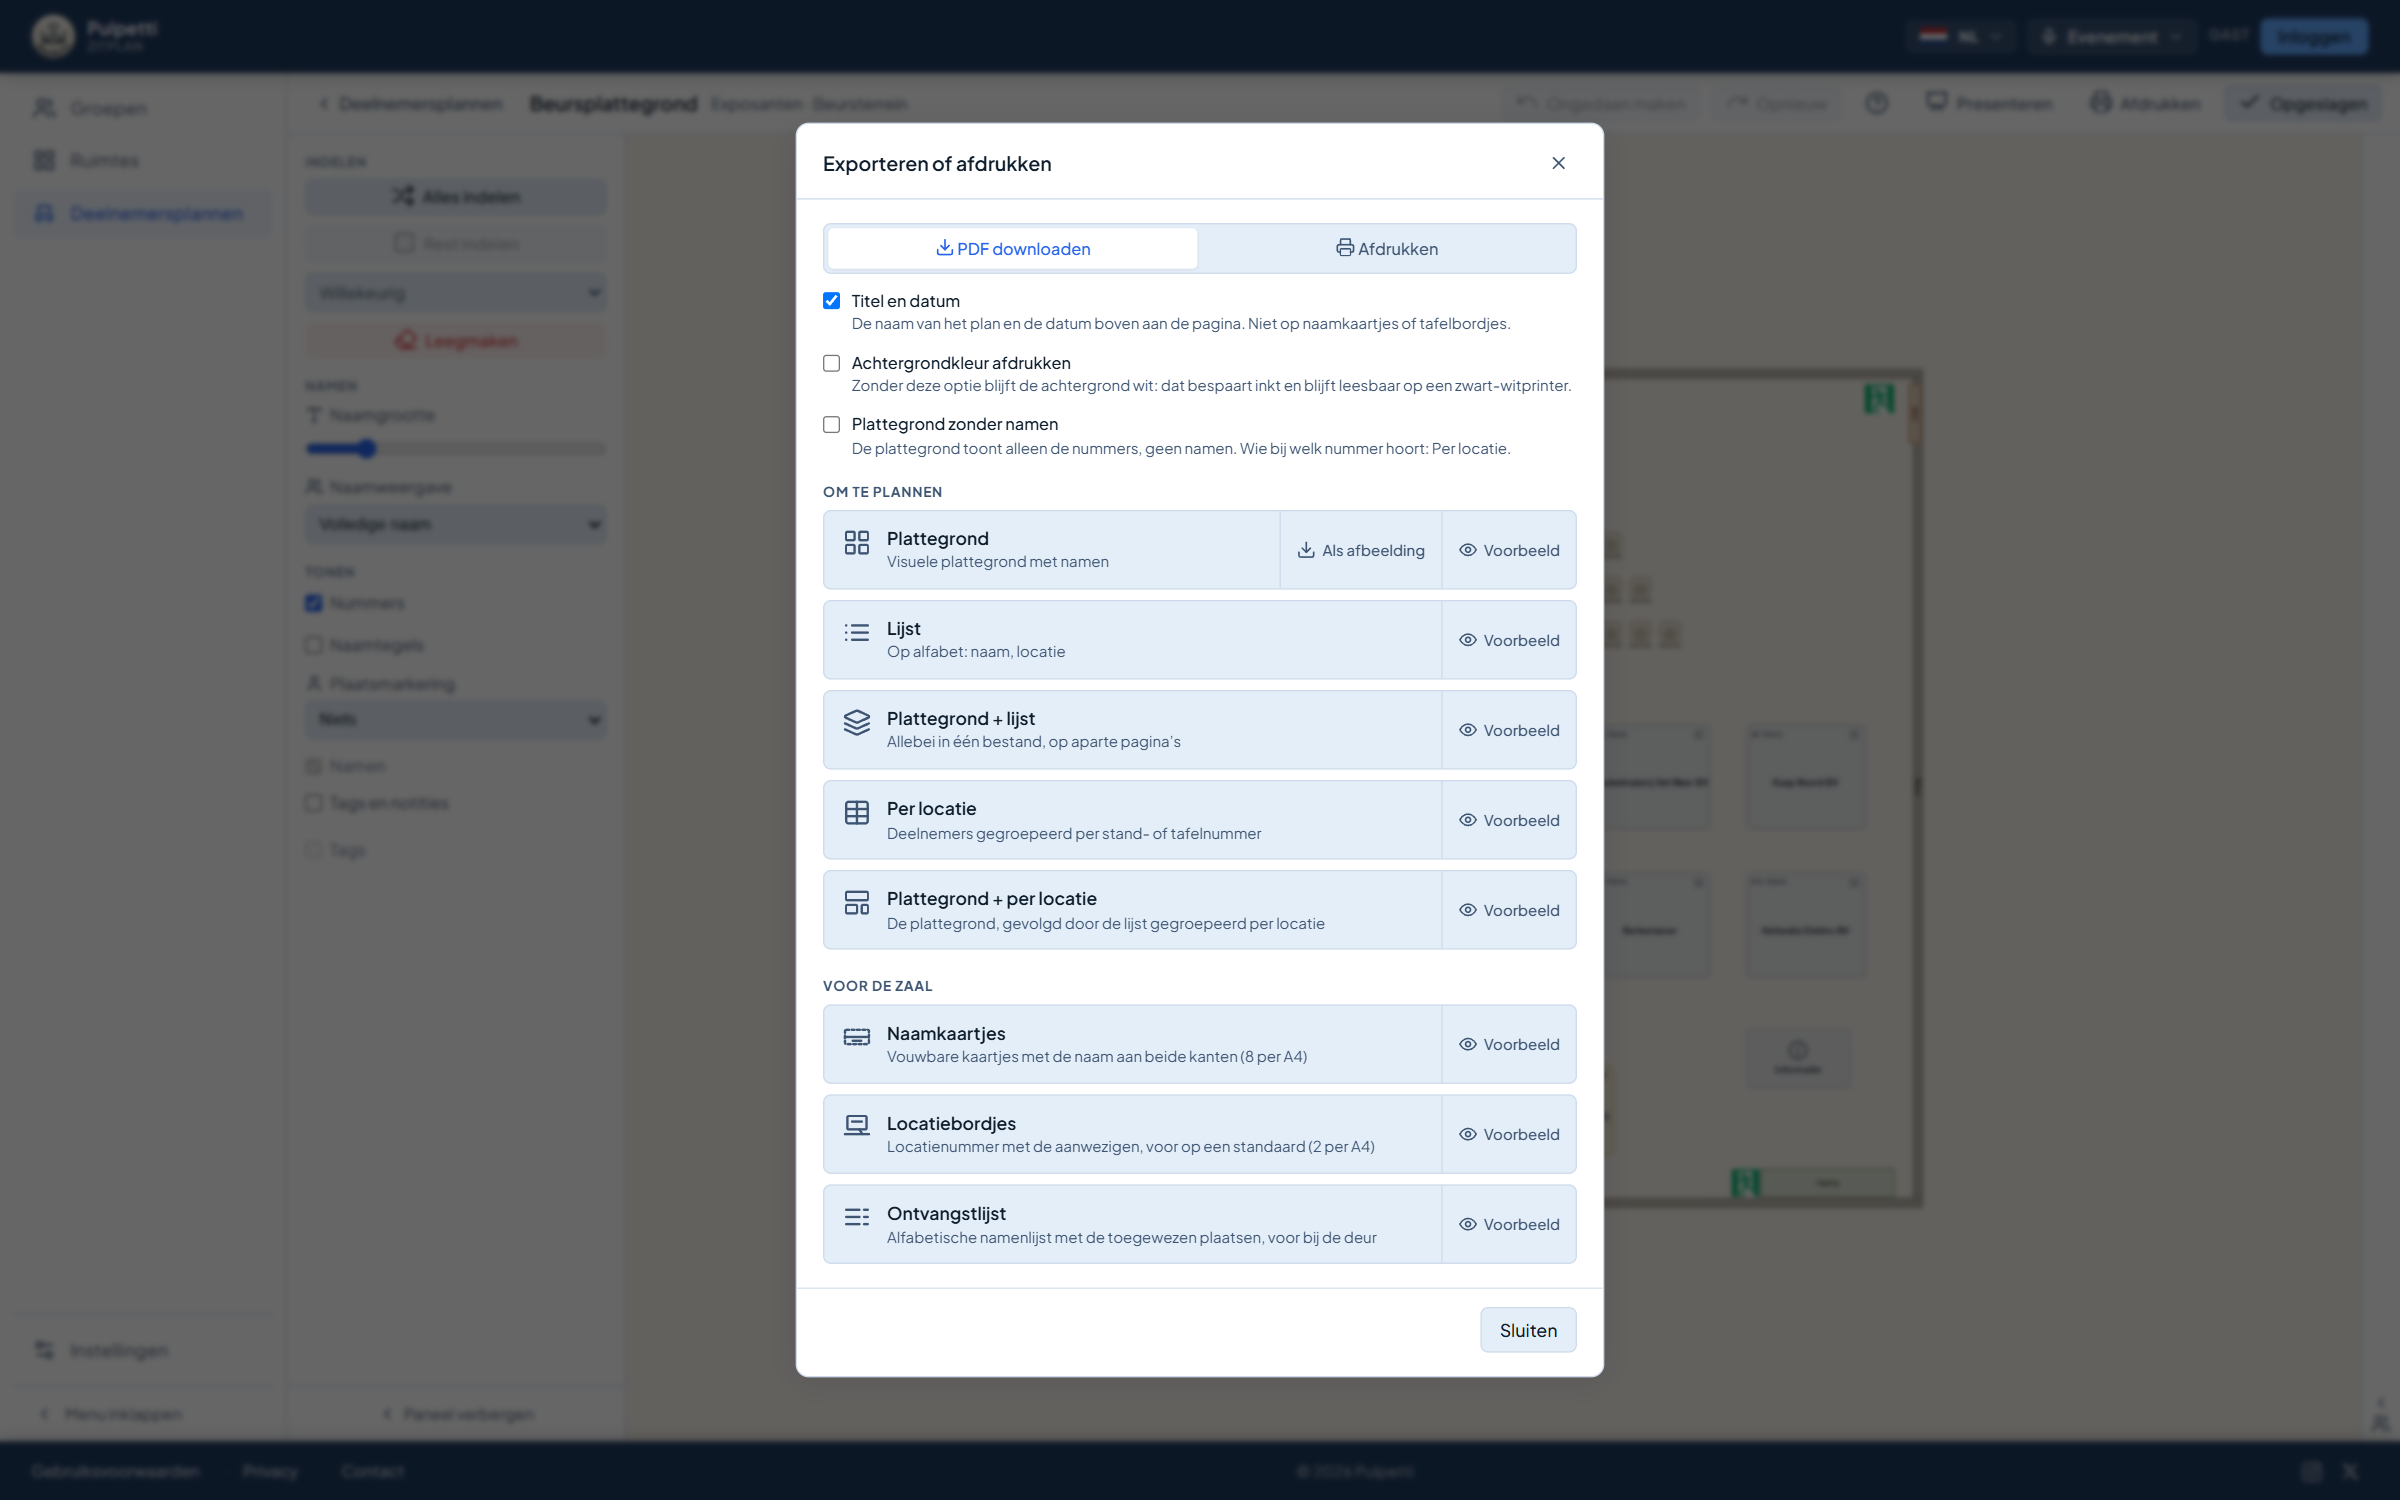This screenshot has height=1500, width=2400.
Task: Uncheck the Titel en datum checkbox
Action: [x=831, y=301]
